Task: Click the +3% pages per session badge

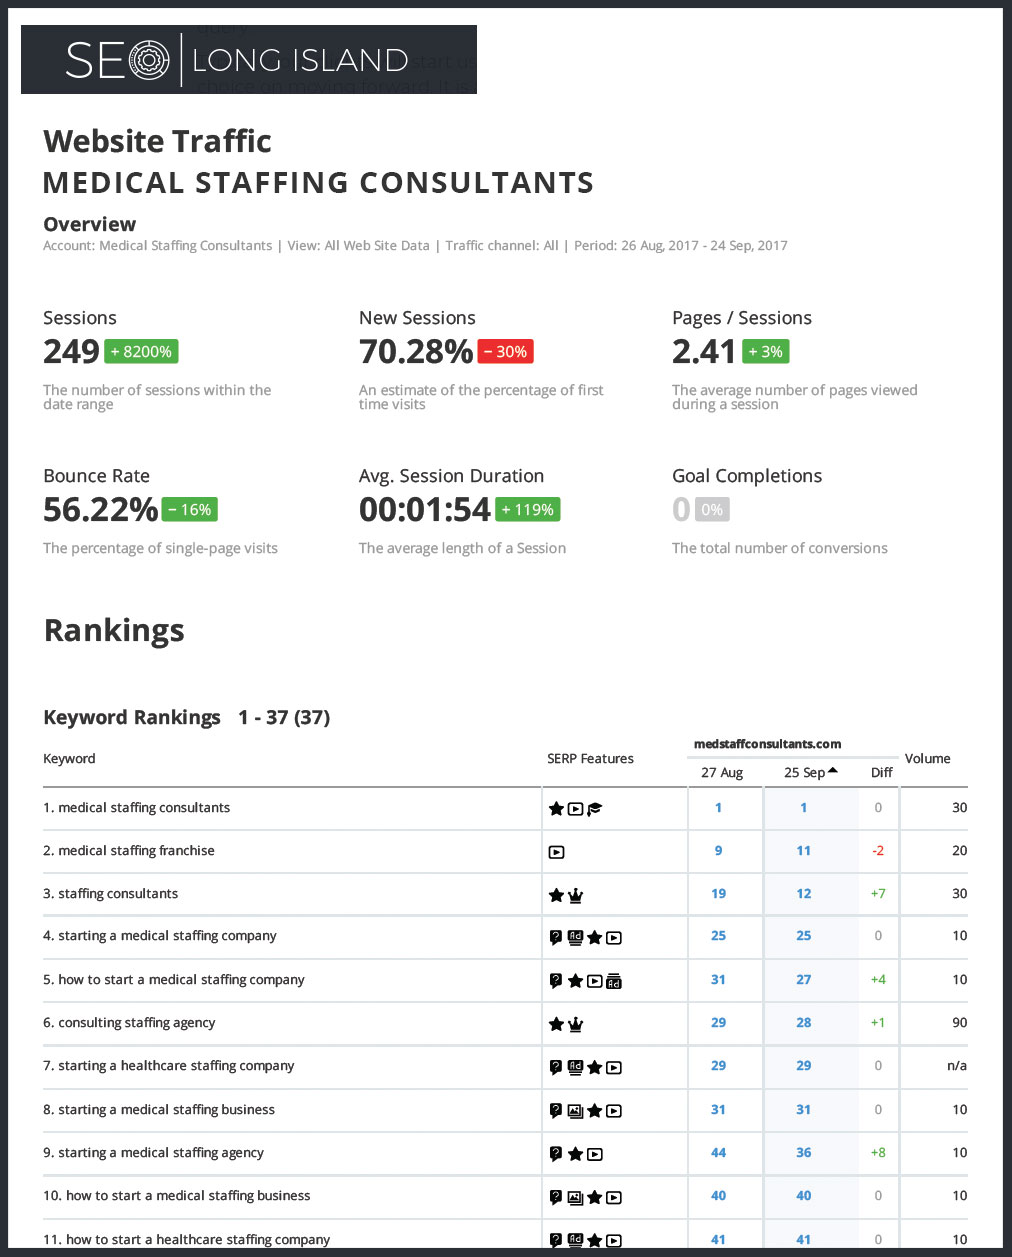Action: pyautogui.click(x=765, y=352)
